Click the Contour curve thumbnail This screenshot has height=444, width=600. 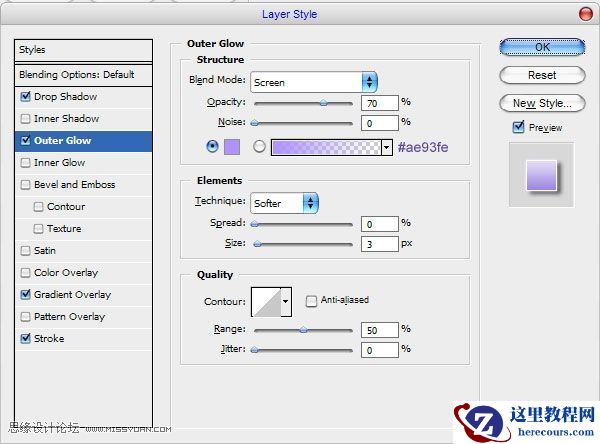click(266, 302)
